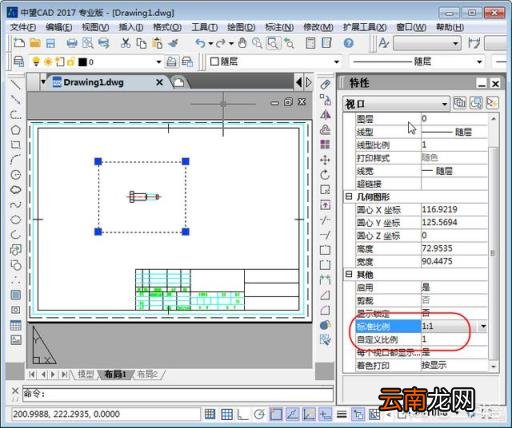Click the Mirror tool icon
This screenshot has height=428, width=512.
coord(325,115)
